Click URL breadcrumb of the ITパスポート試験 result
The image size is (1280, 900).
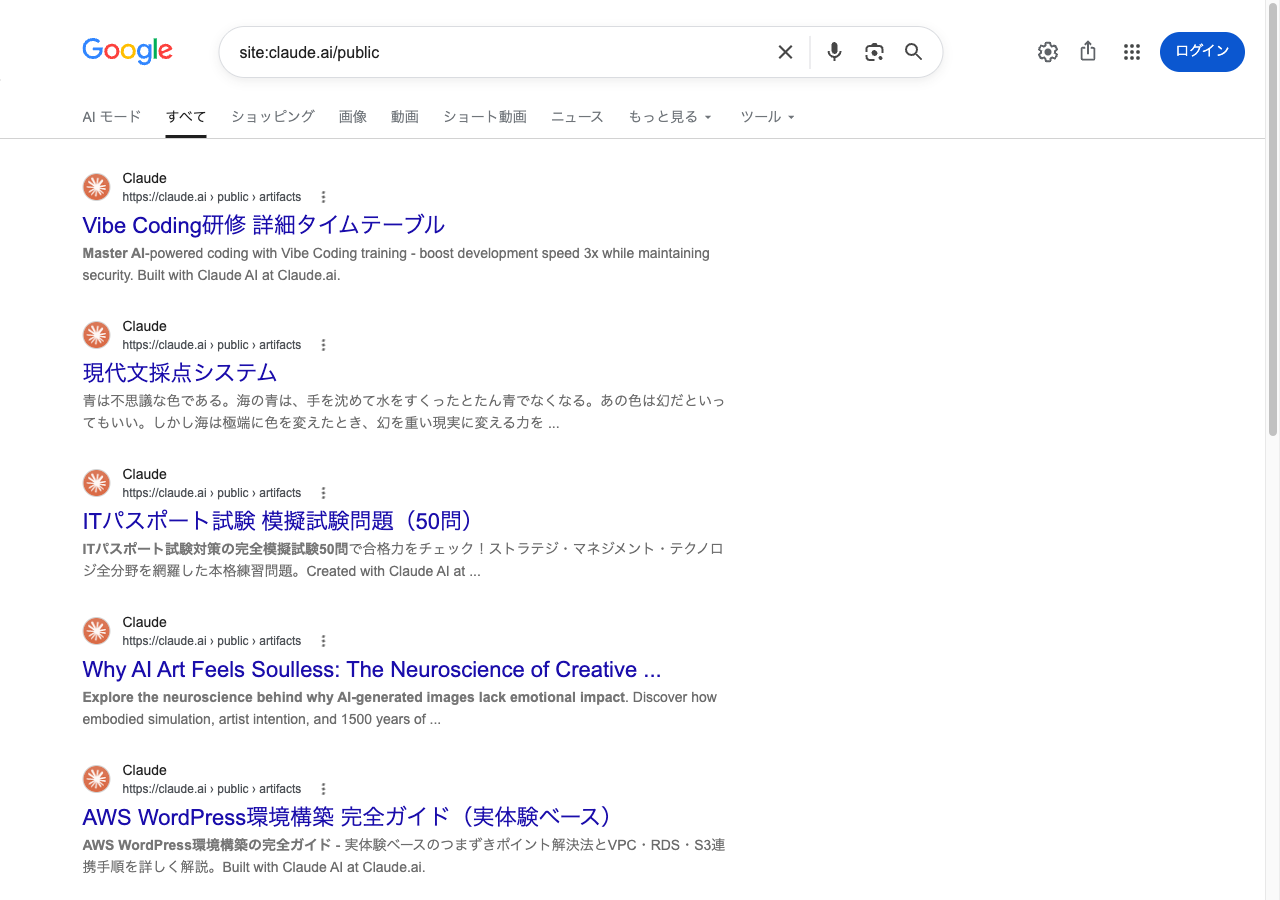212,493
